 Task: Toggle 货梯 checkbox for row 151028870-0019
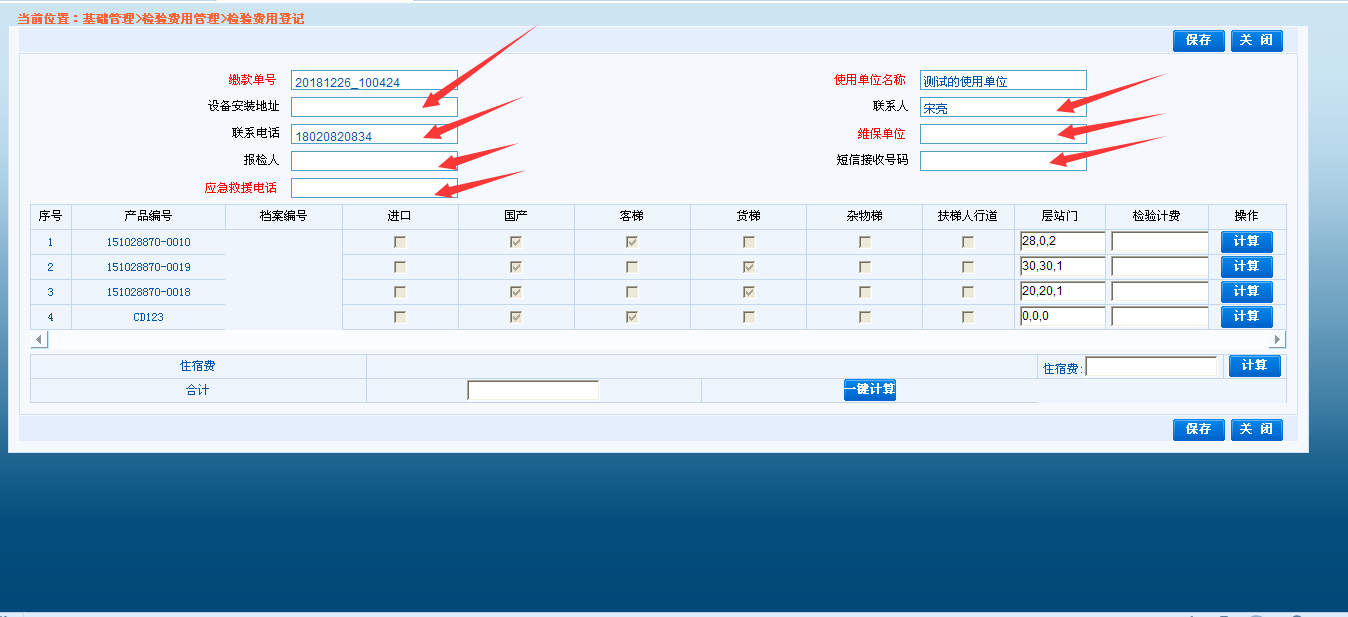(748, 267)
